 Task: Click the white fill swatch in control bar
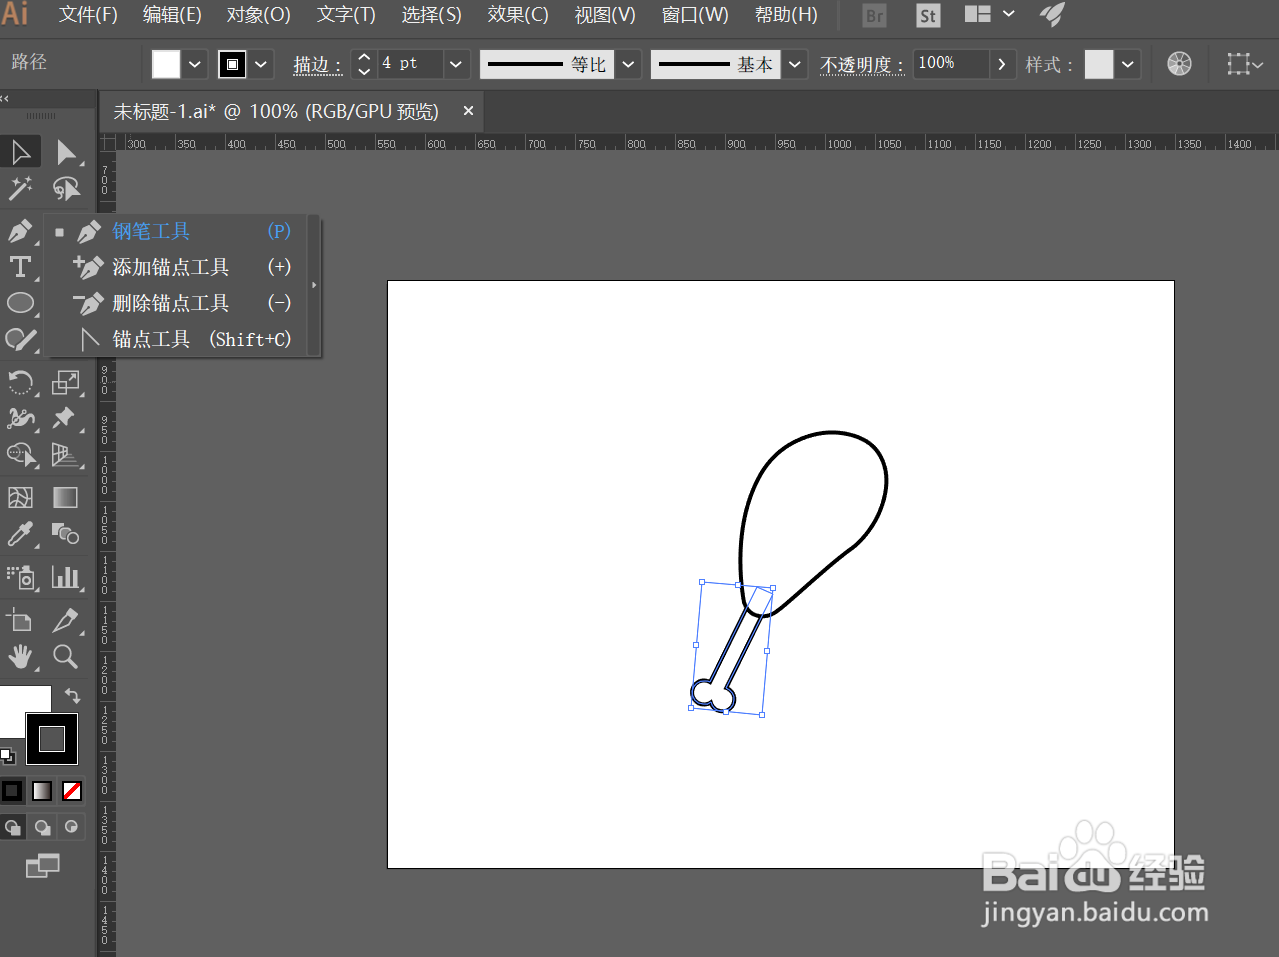166,64
